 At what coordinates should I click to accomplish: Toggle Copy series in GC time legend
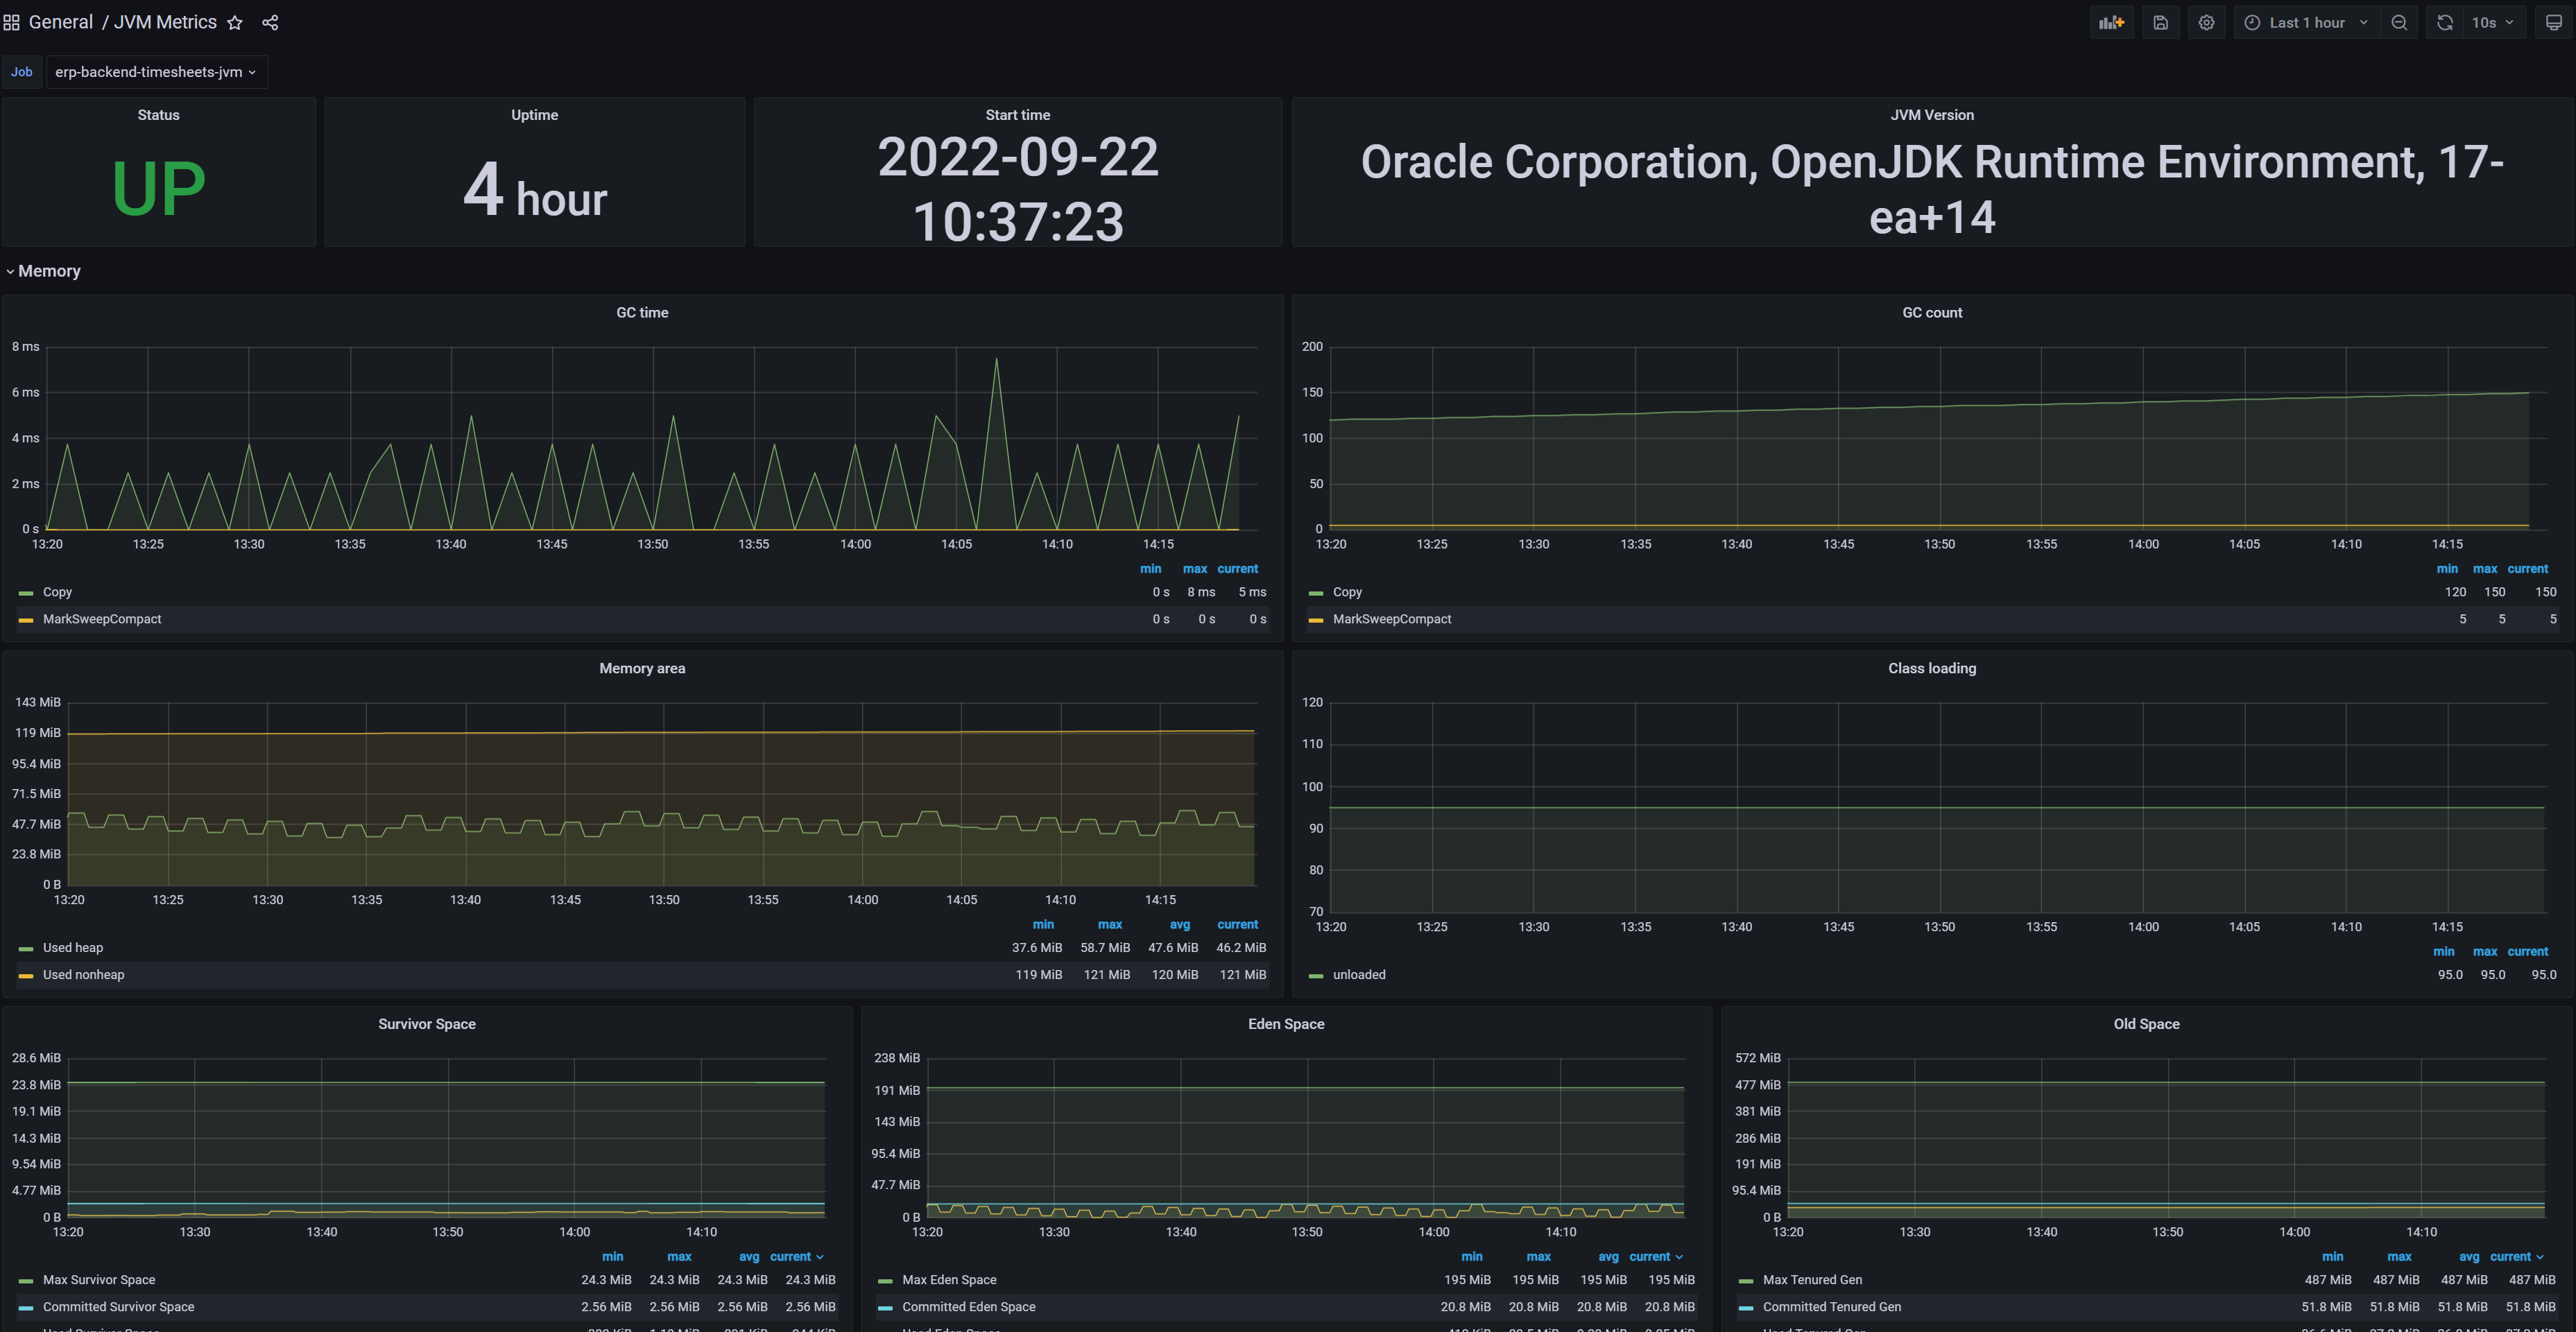(57, 592)
